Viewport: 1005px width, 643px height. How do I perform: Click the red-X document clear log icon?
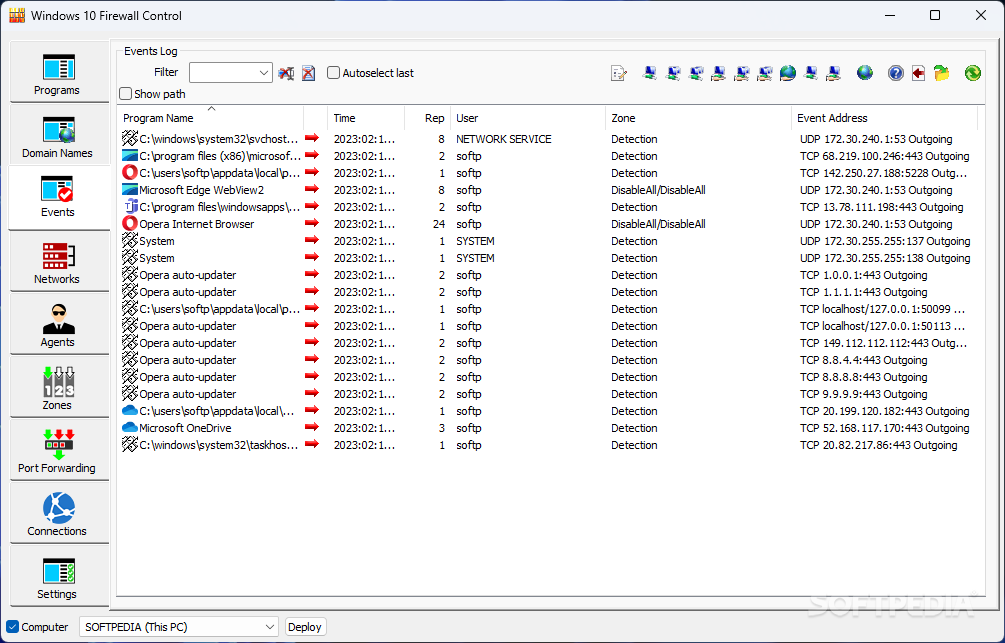coord(308,73)
